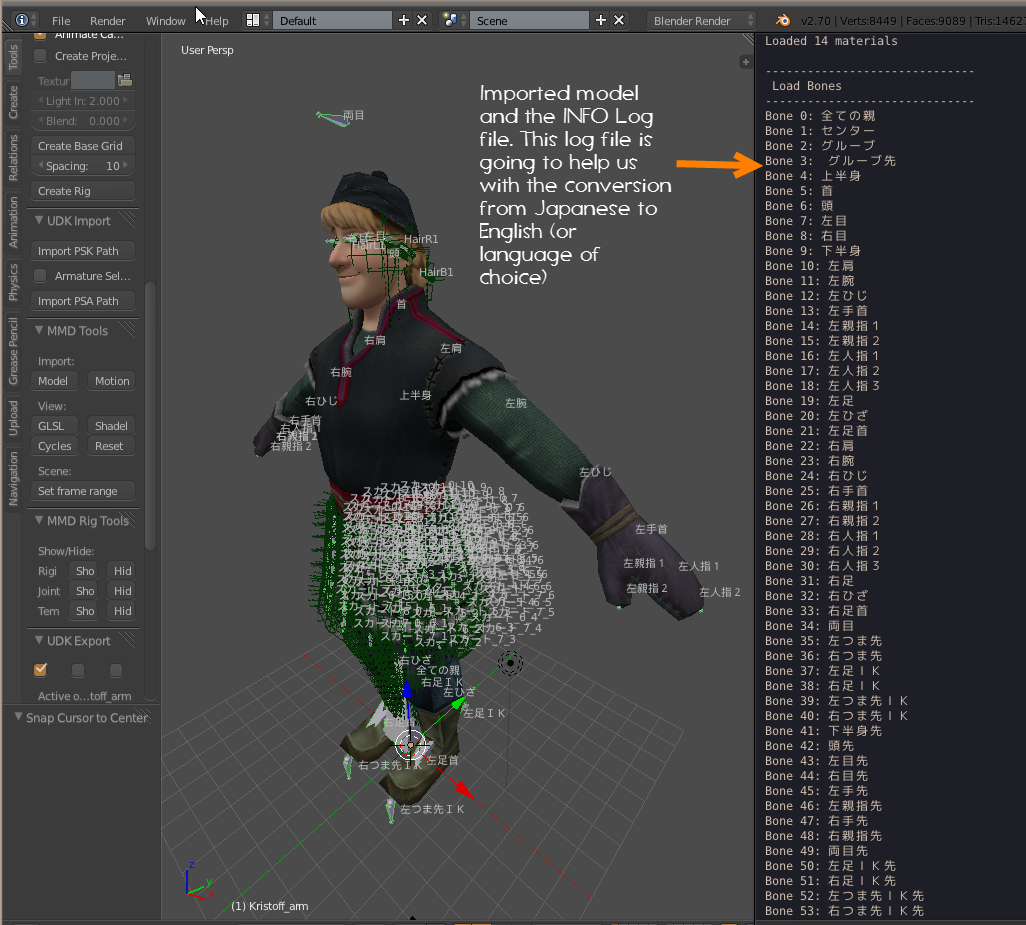This screenshot has width=1026, height=925.
Task: Click 'Loaded 14 materials' log line
Action: tap(831, 41)
